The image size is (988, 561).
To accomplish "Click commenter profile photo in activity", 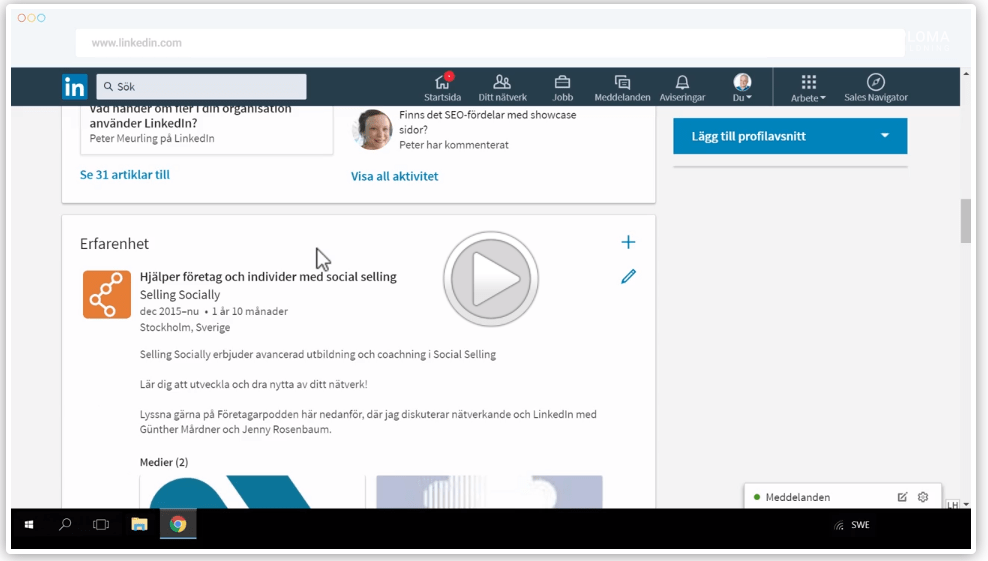I will [372, 129].
